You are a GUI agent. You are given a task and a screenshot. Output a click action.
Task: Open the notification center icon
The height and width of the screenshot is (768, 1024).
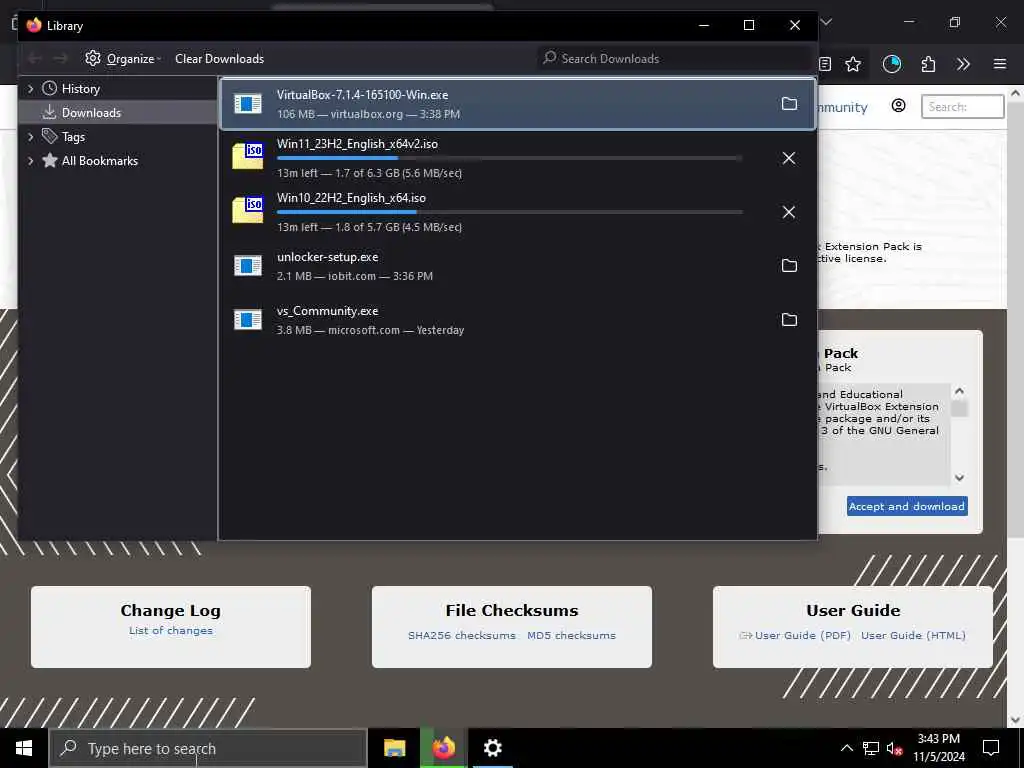991,748
